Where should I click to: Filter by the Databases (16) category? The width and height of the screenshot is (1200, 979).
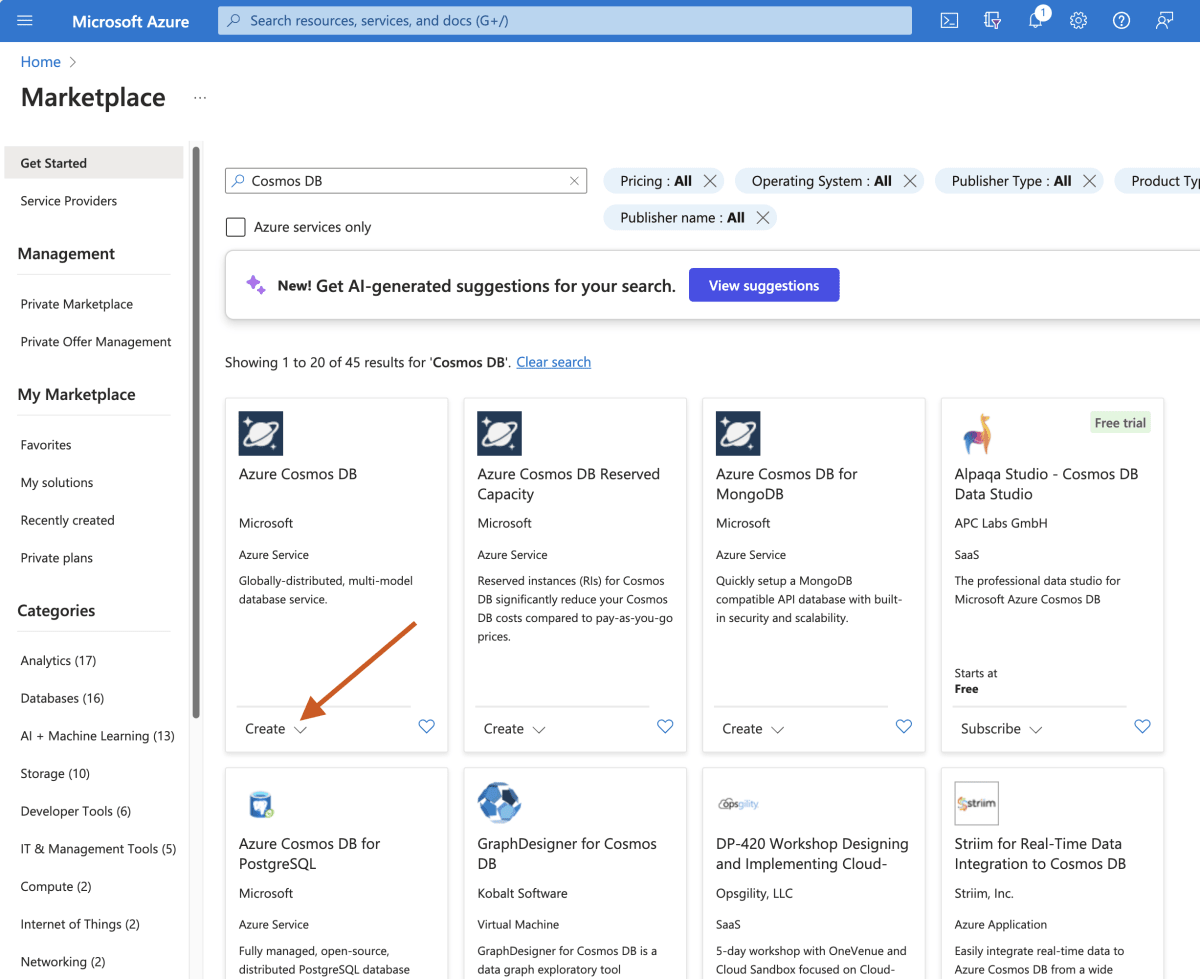tap(62, 698)
